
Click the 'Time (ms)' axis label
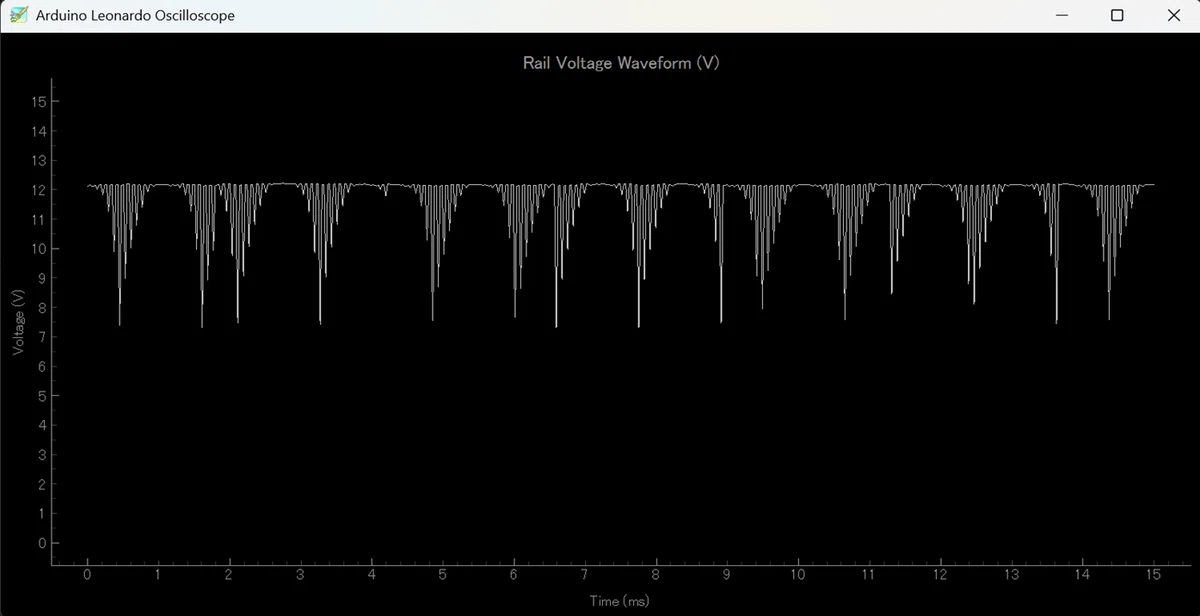(x=620, y=601)
